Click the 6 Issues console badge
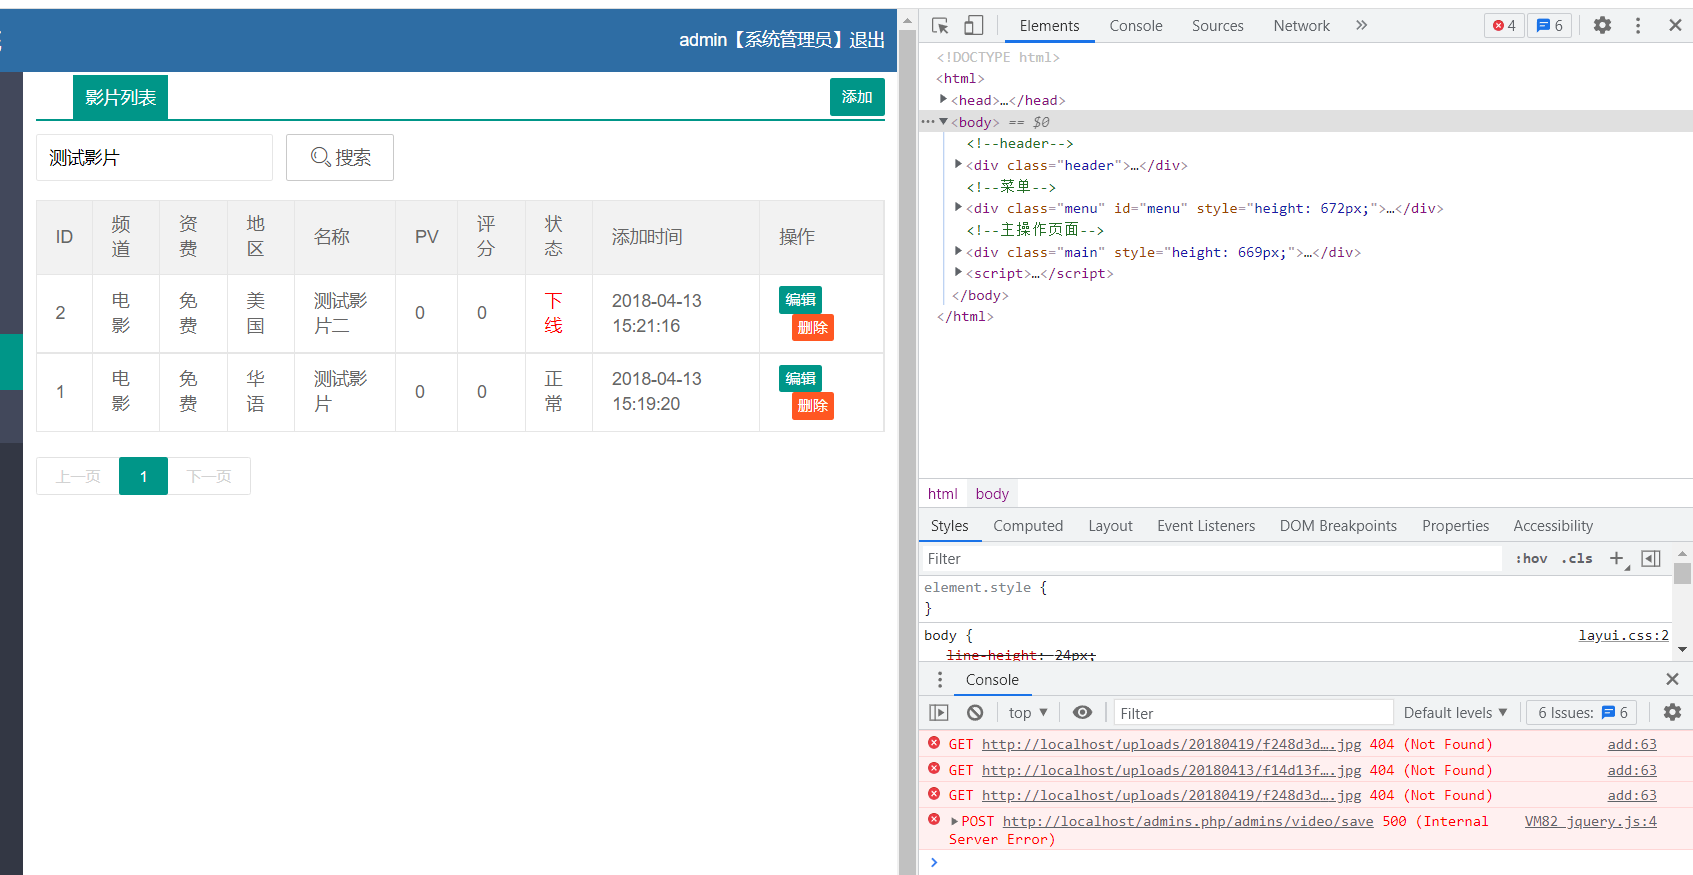Screen dimensions: 1693x875 click(1583, 713)
